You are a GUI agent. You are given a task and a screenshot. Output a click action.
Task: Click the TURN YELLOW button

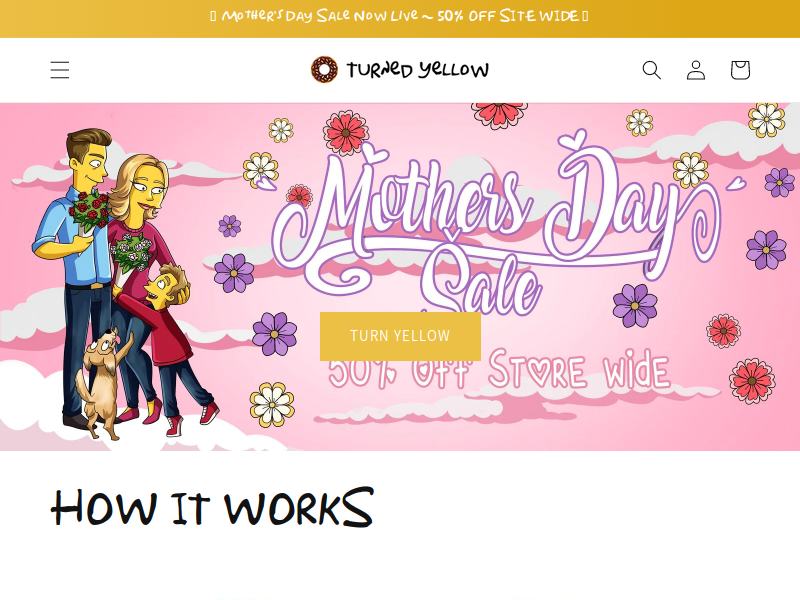pos(400,336)
